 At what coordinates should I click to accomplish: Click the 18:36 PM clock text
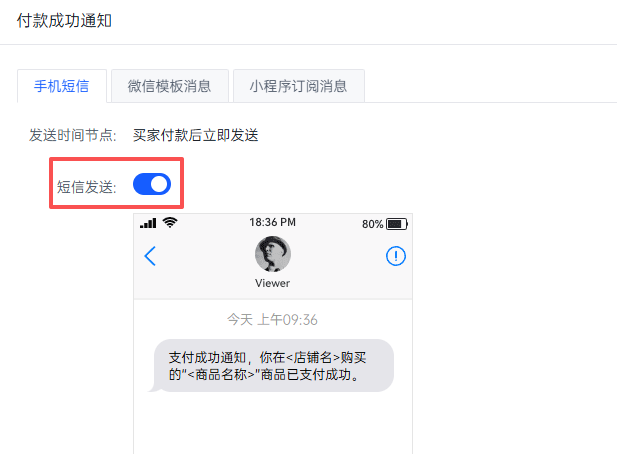tap(272, 222)
